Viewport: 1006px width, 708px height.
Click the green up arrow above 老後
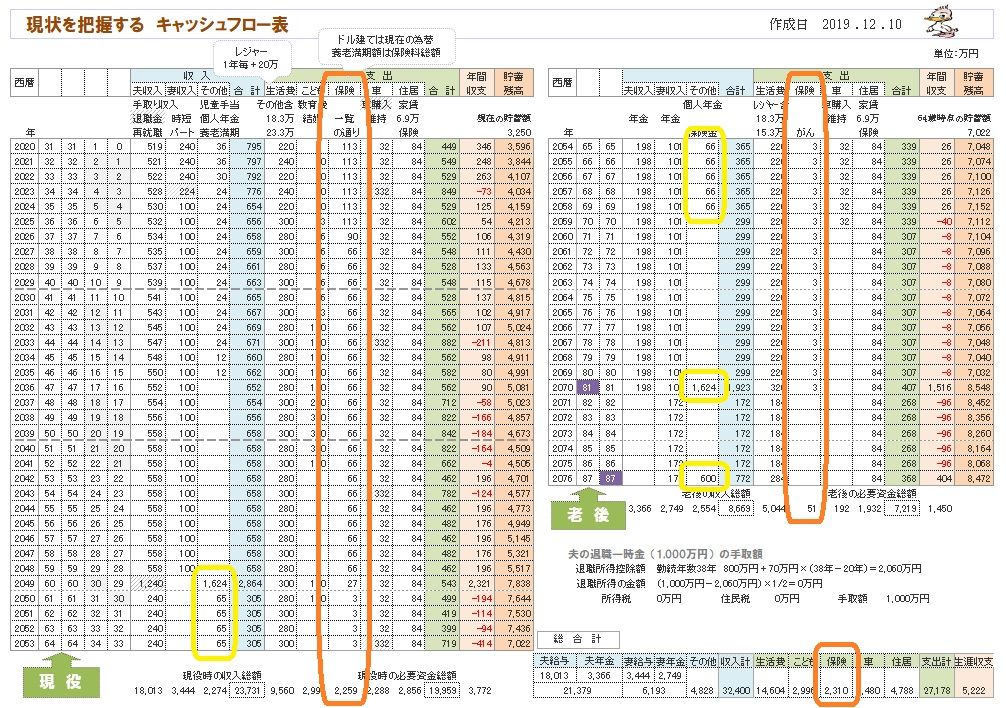click(x=588, y=493)
